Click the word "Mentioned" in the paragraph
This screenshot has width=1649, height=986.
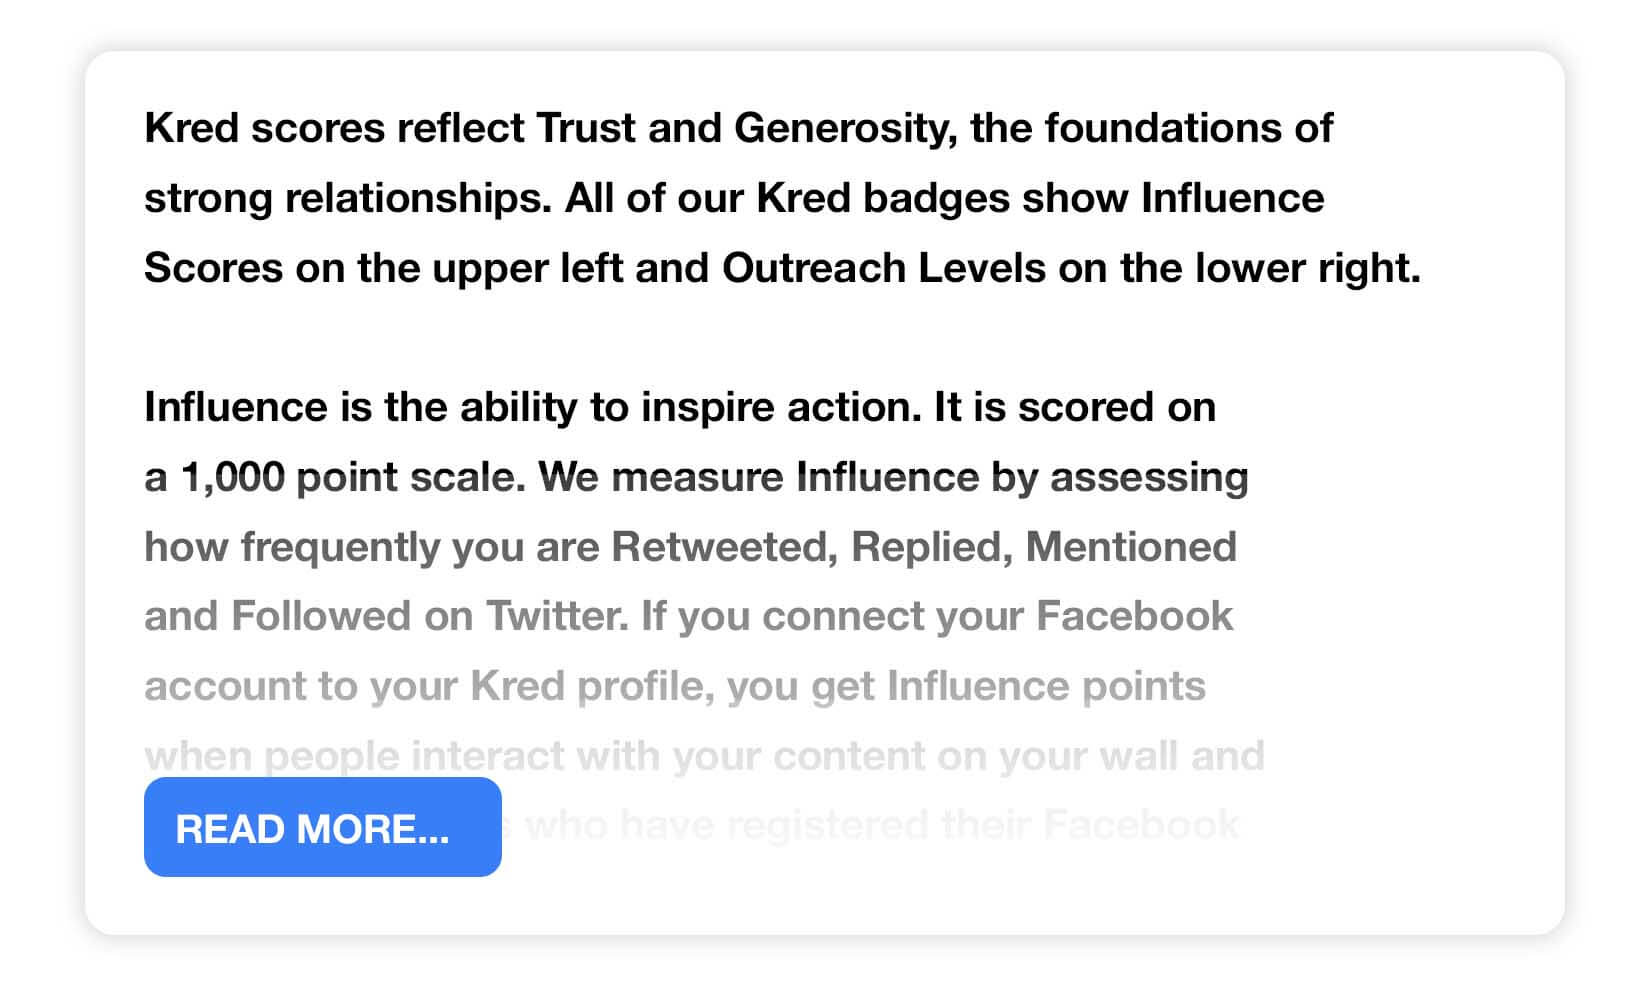tap(1131, 547)
